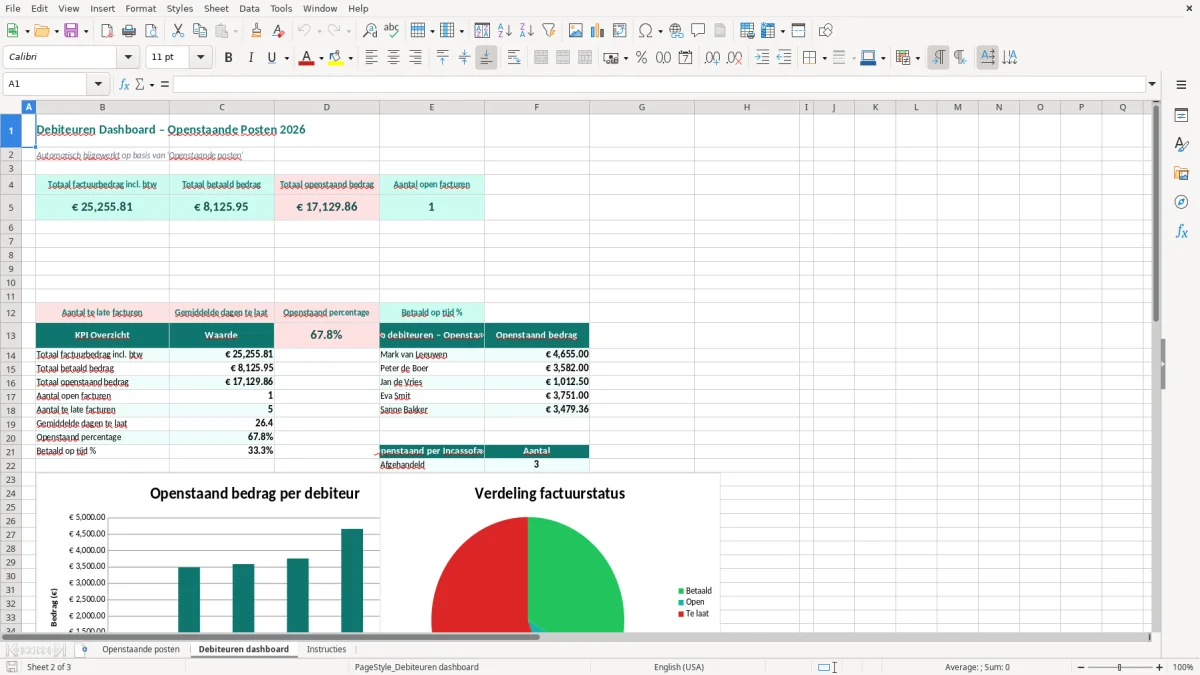Insert a pivot table
Image resolution: width=1200 pixels, height=675 pixels.
tap(620, 31)
